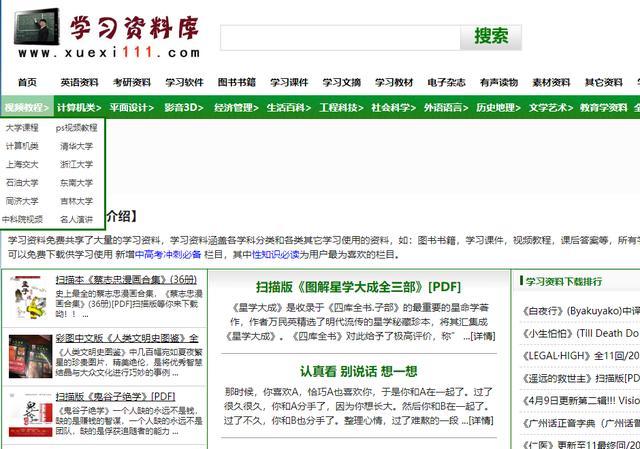
Task: Open the 蔡志忠漫画合集 book thumbnail
Action: pyautogui.click(x=29, y=297)
